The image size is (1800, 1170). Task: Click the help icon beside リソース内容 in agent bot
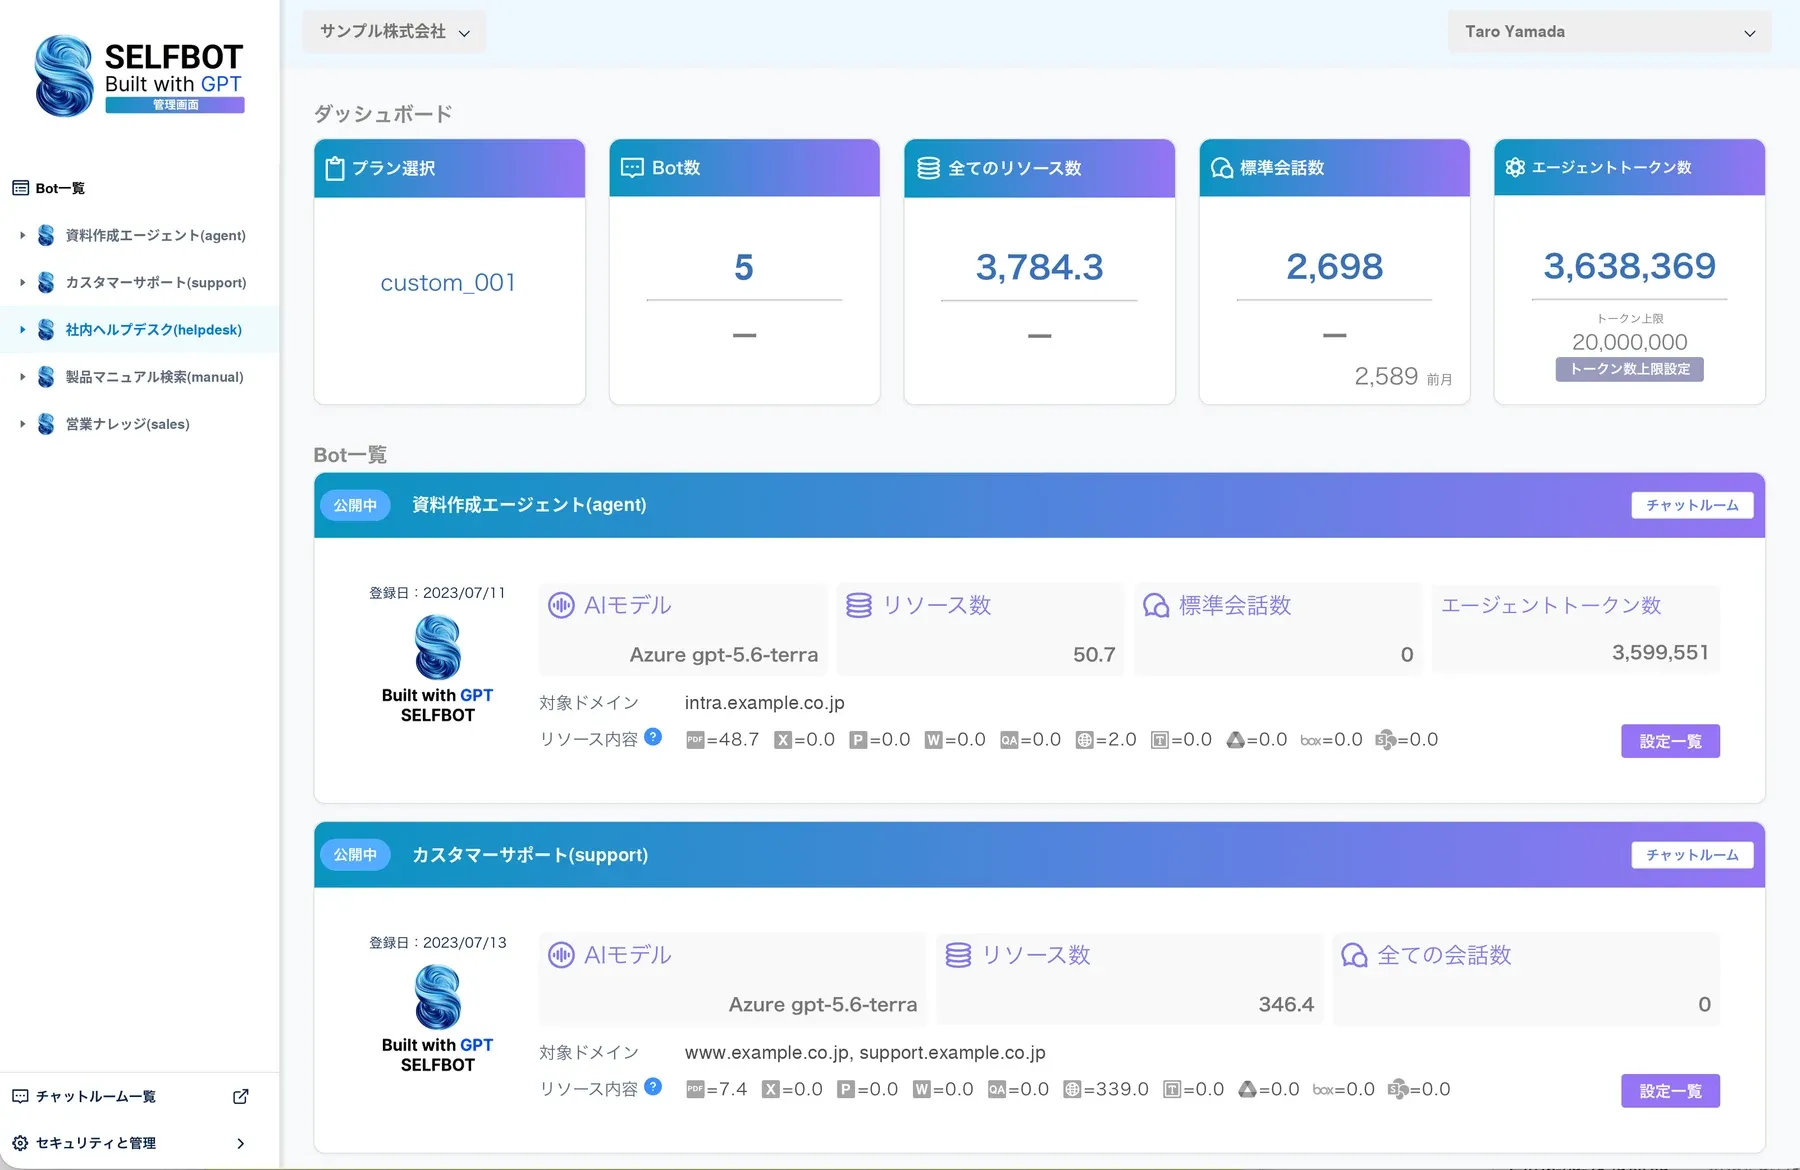point(653,737)
